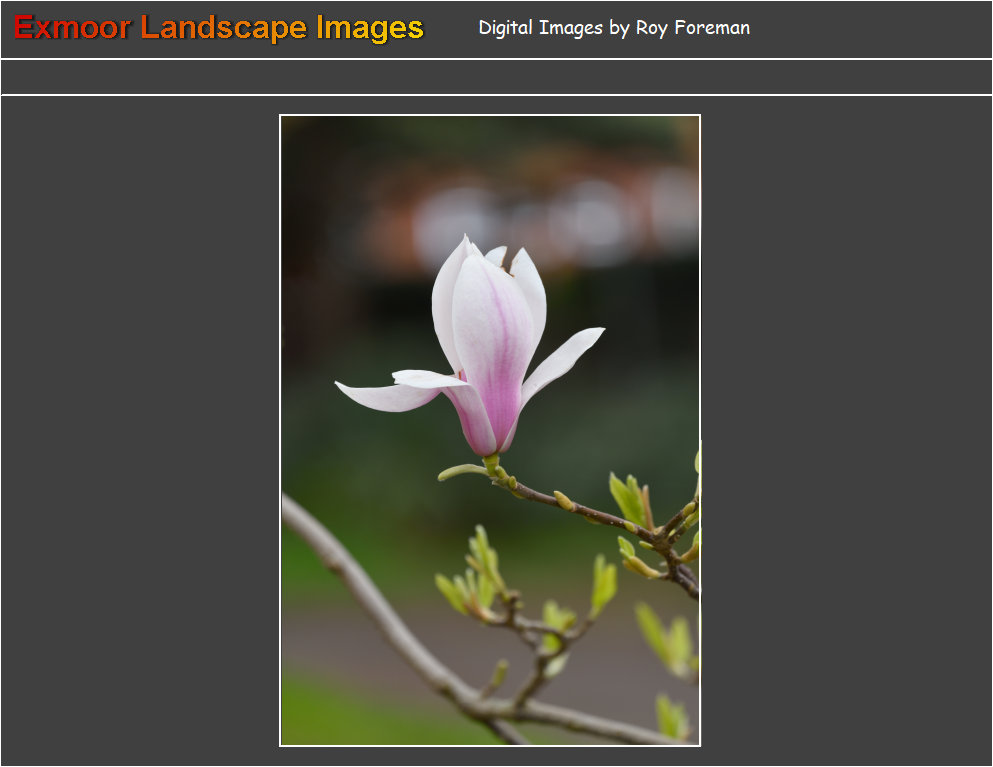Click the empty navigation bar below the header
Screen dimensions: 993x767
pyautogui.click(x=496, y=77)
